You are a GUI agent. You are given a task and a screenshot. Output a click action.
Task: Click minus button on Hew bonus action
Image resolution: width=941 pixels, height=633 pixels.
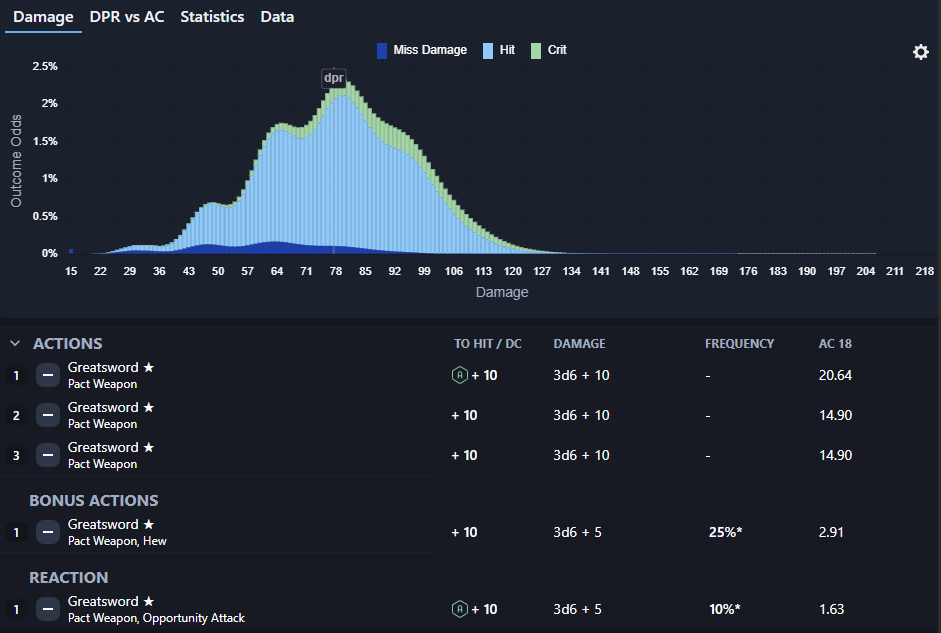click(47, 533)
